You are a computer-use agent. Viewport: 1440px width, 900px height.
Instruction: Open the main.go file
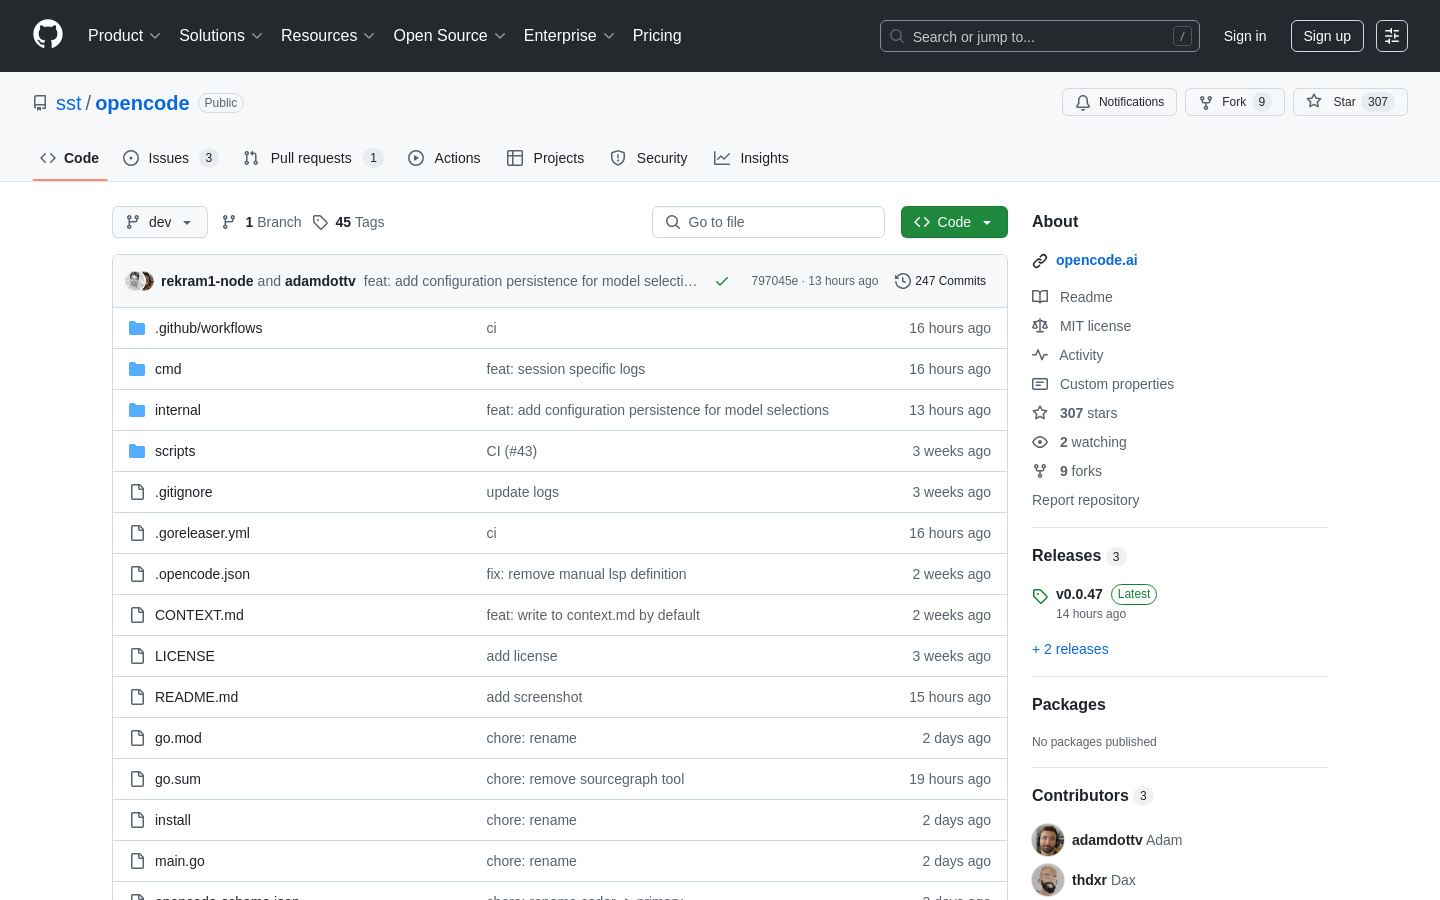(180, 861)
